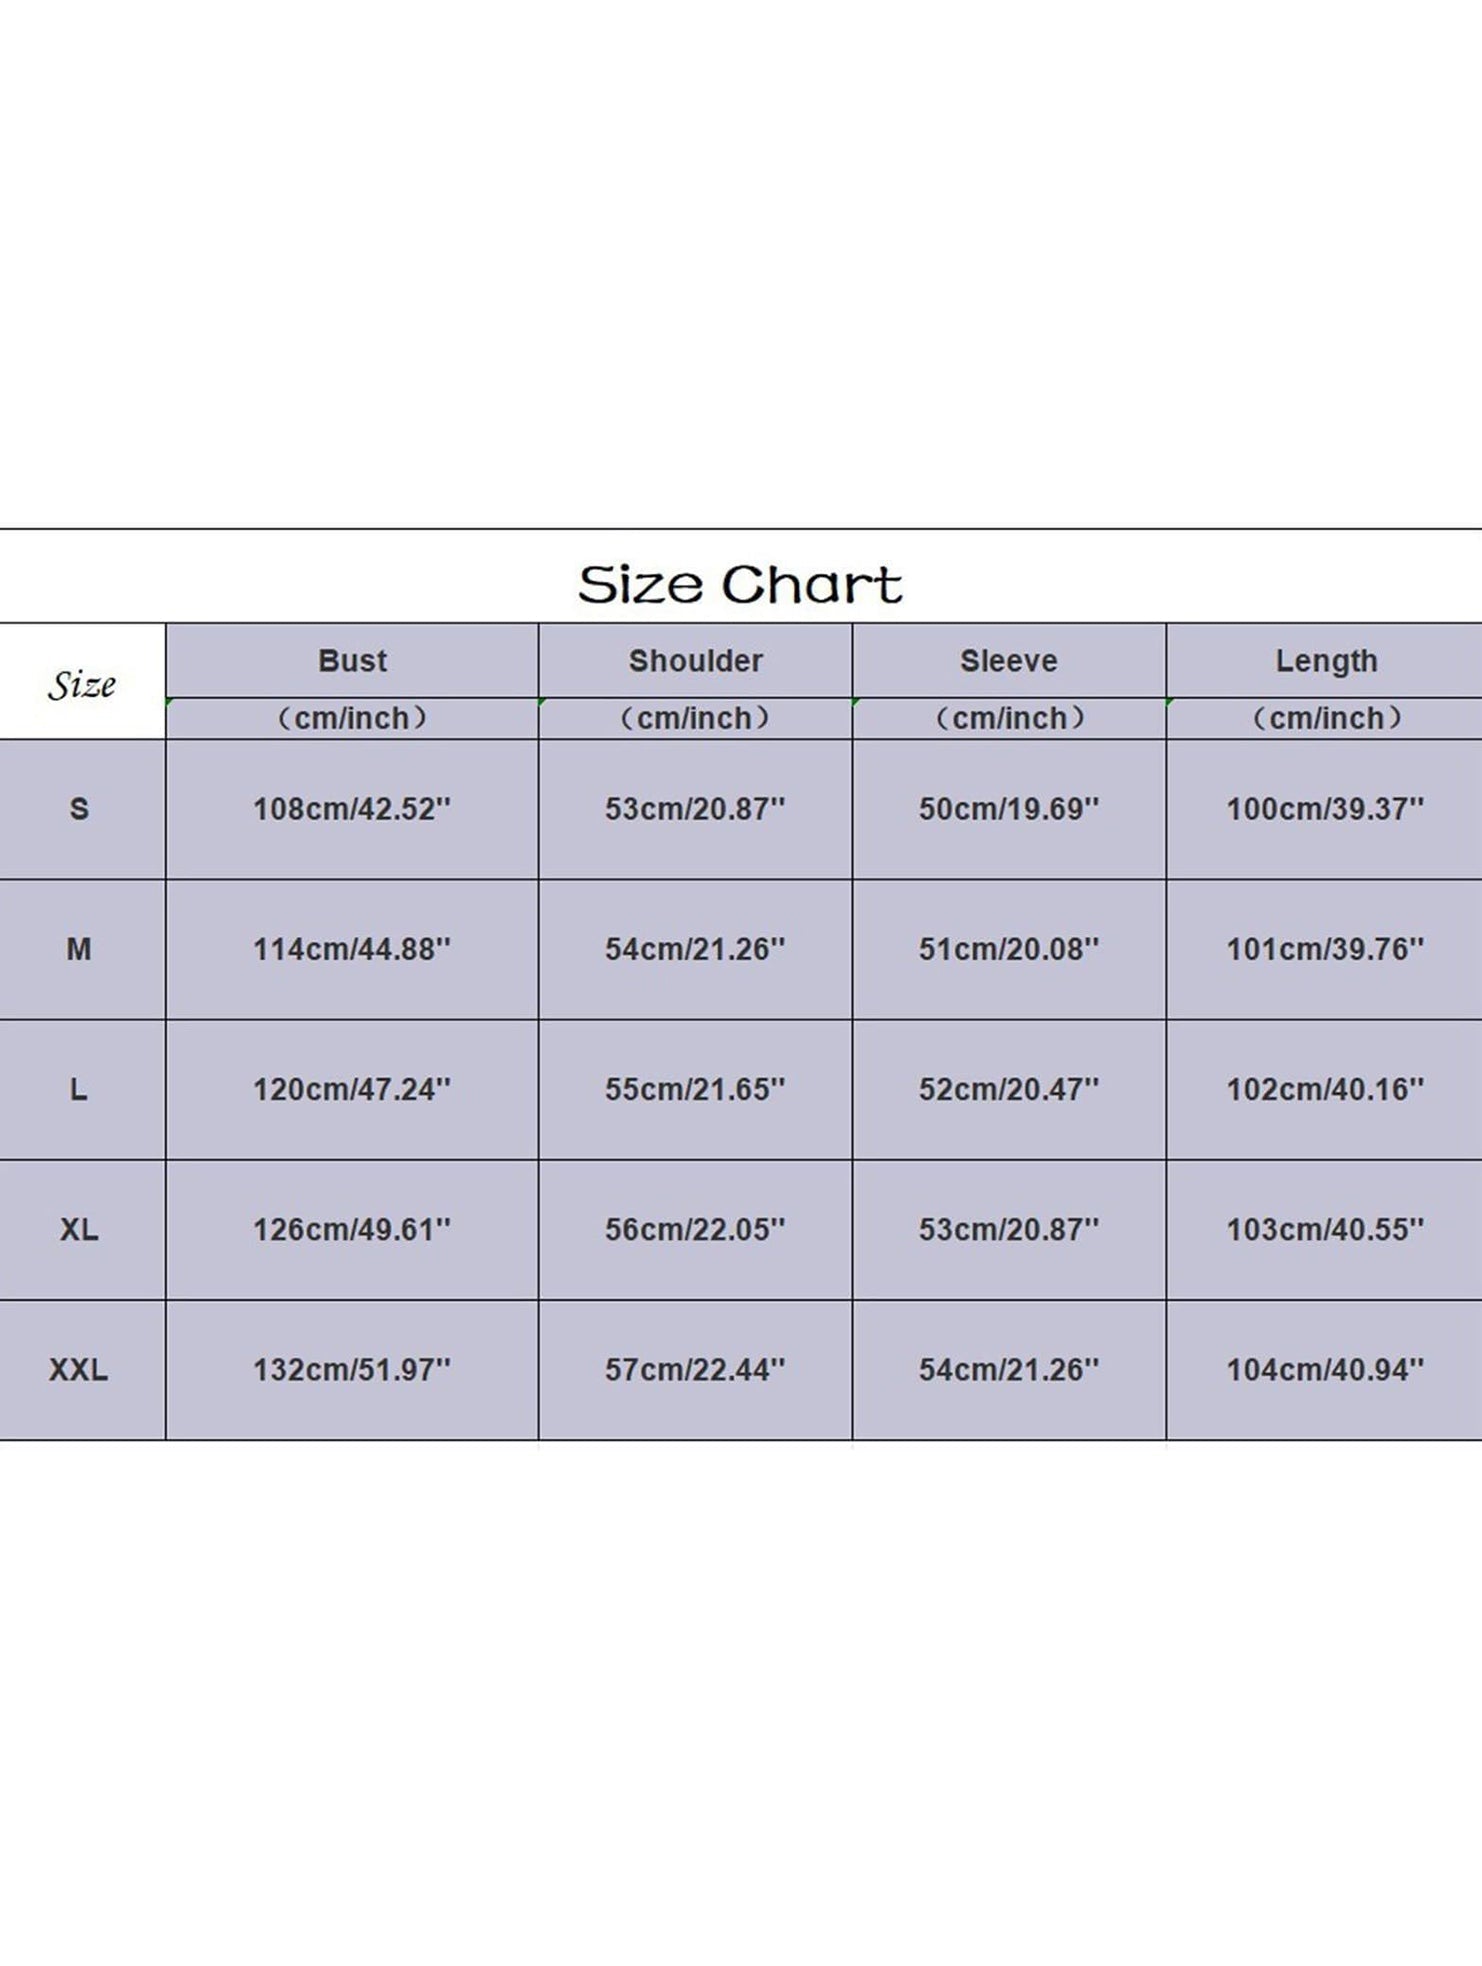This screenshot has height=1966, width=1482.
Task: Click the 54cm/21.26'' shoulder cell for M
Action: [x=695, y=949]
